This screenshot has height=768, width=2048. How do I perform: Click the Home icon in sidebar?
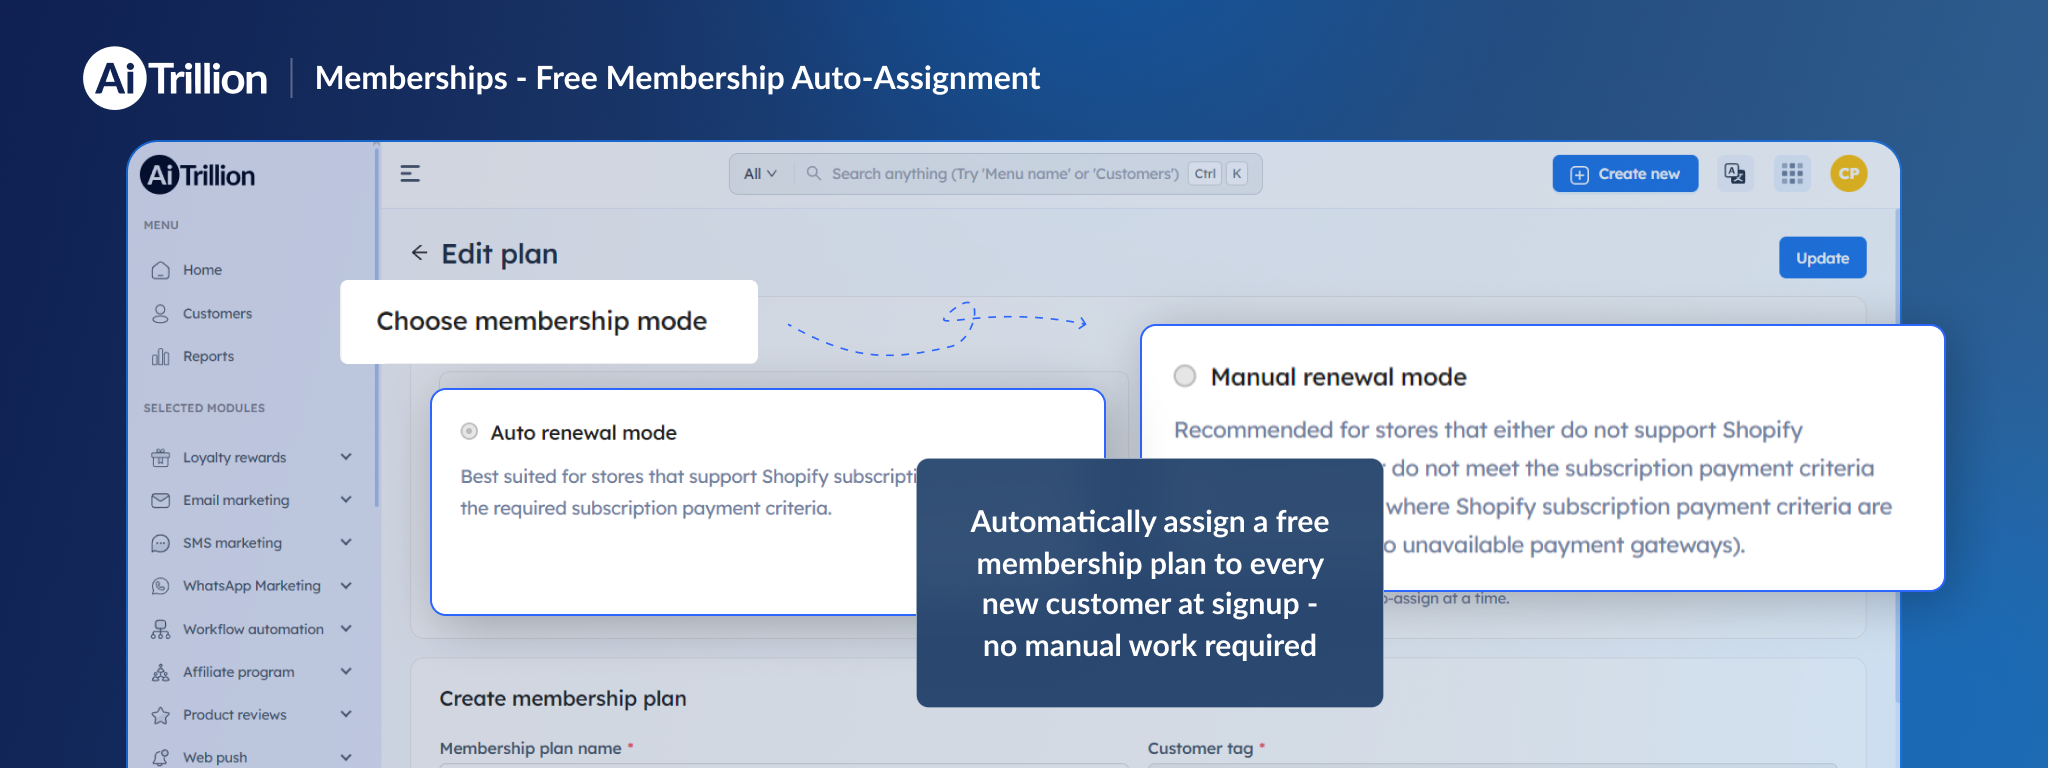[160, 270]
